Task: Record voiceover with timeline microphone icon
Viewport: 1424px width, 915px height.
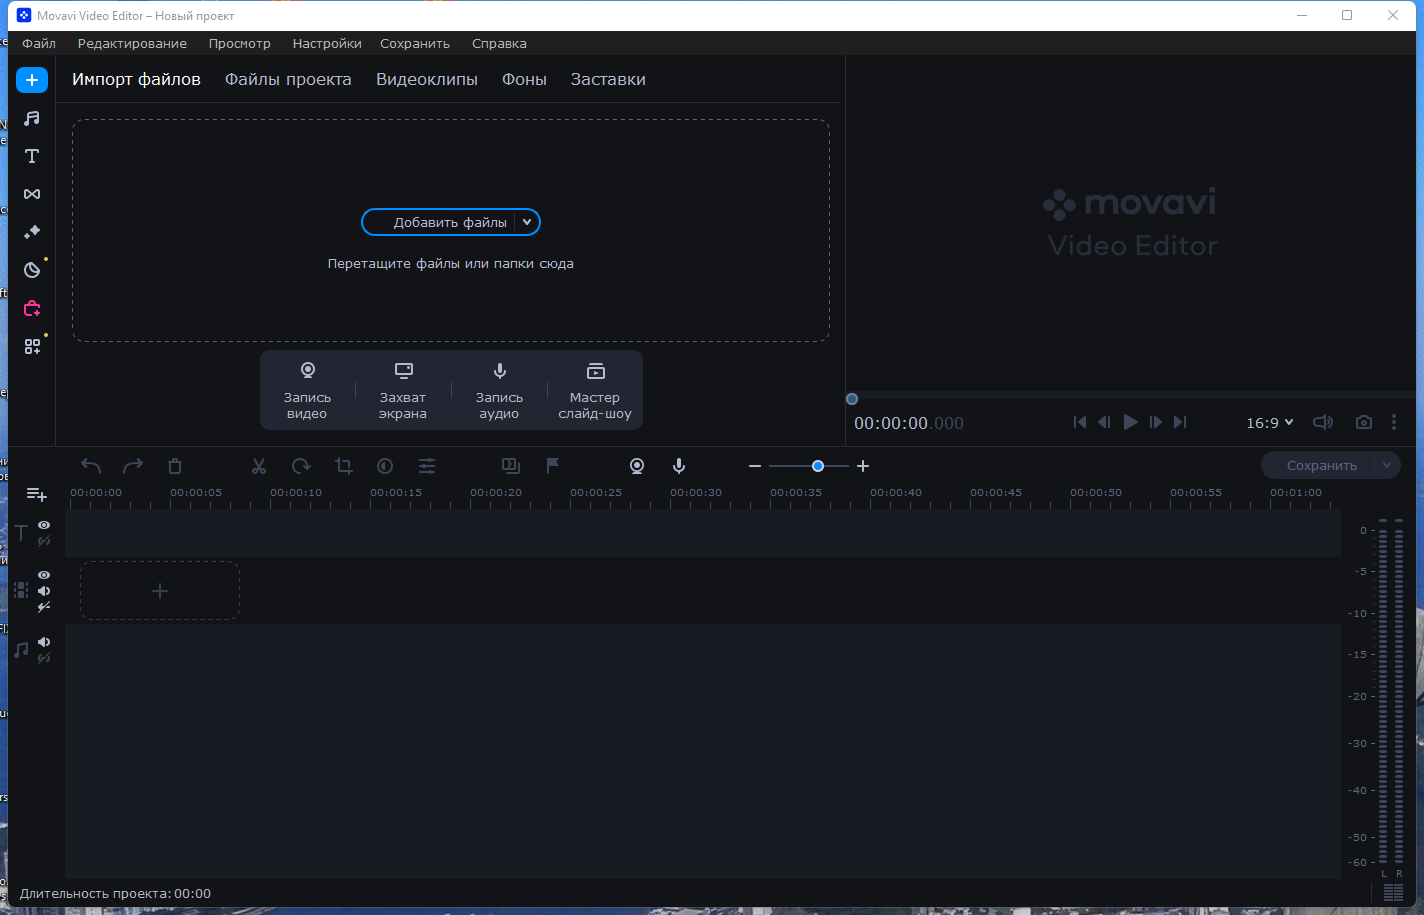Action: 679,466
